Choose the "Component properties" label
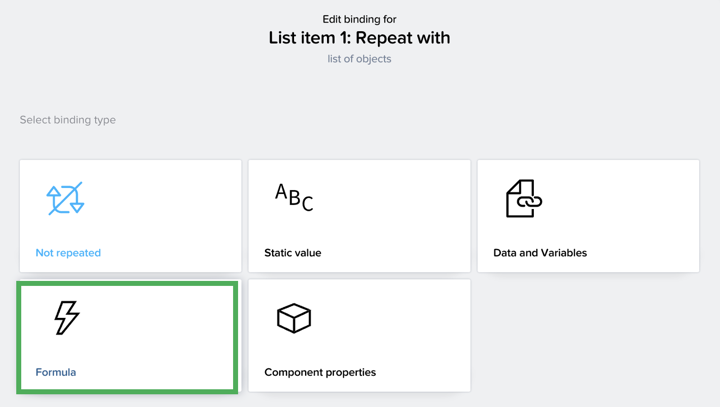 (320, 372)
